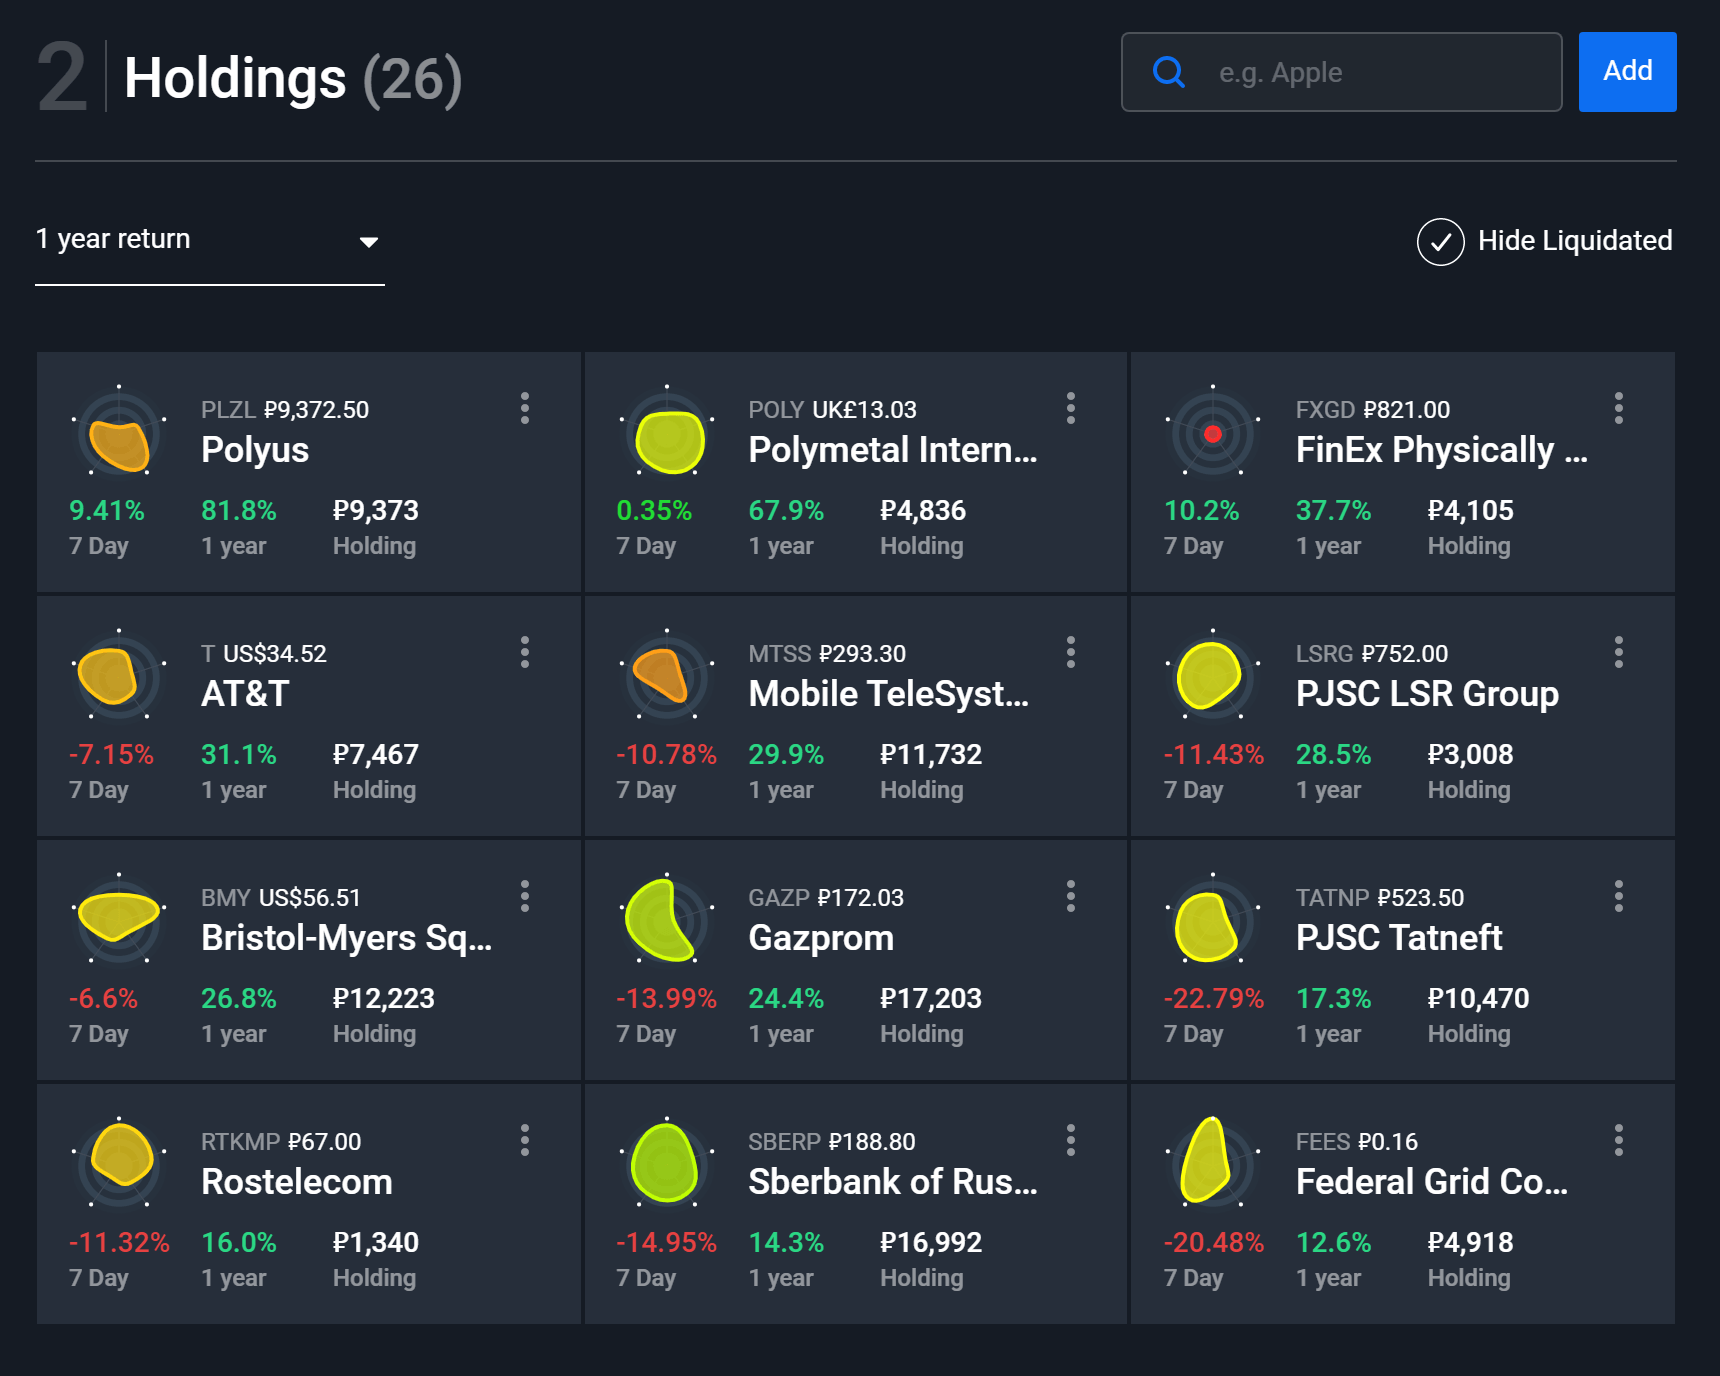The image size is (1720, 1376).
Task: Click the Bristol-Myers ₽12,223 holding value
Action: pos(384,999)
